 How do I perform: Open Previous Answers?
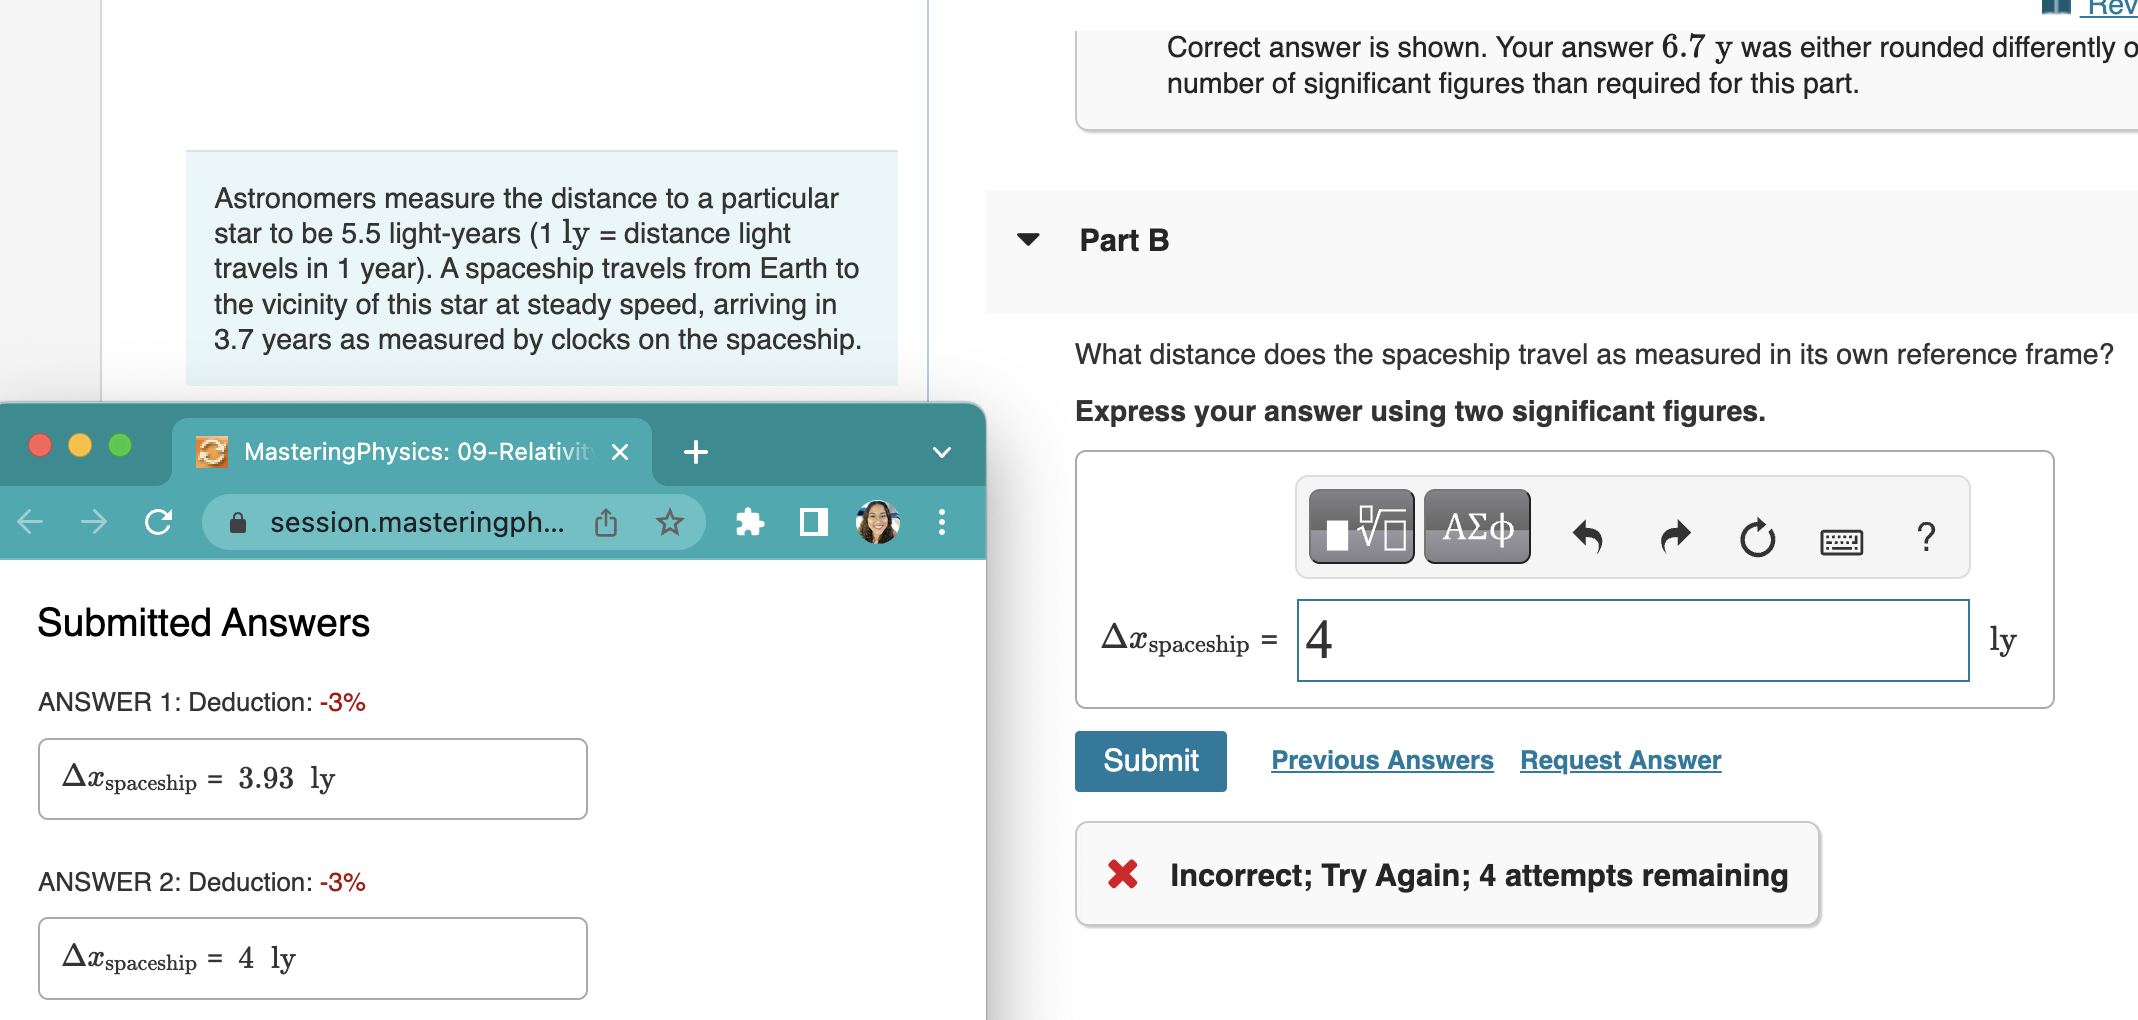click(1382, 761)
